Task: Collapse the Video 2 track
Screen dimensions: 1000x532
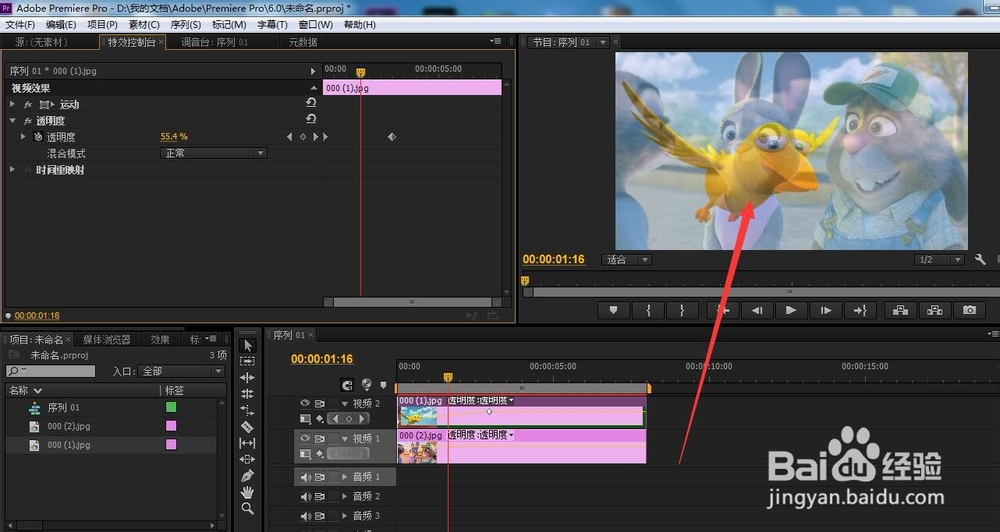Action: (x=345, y=404)
